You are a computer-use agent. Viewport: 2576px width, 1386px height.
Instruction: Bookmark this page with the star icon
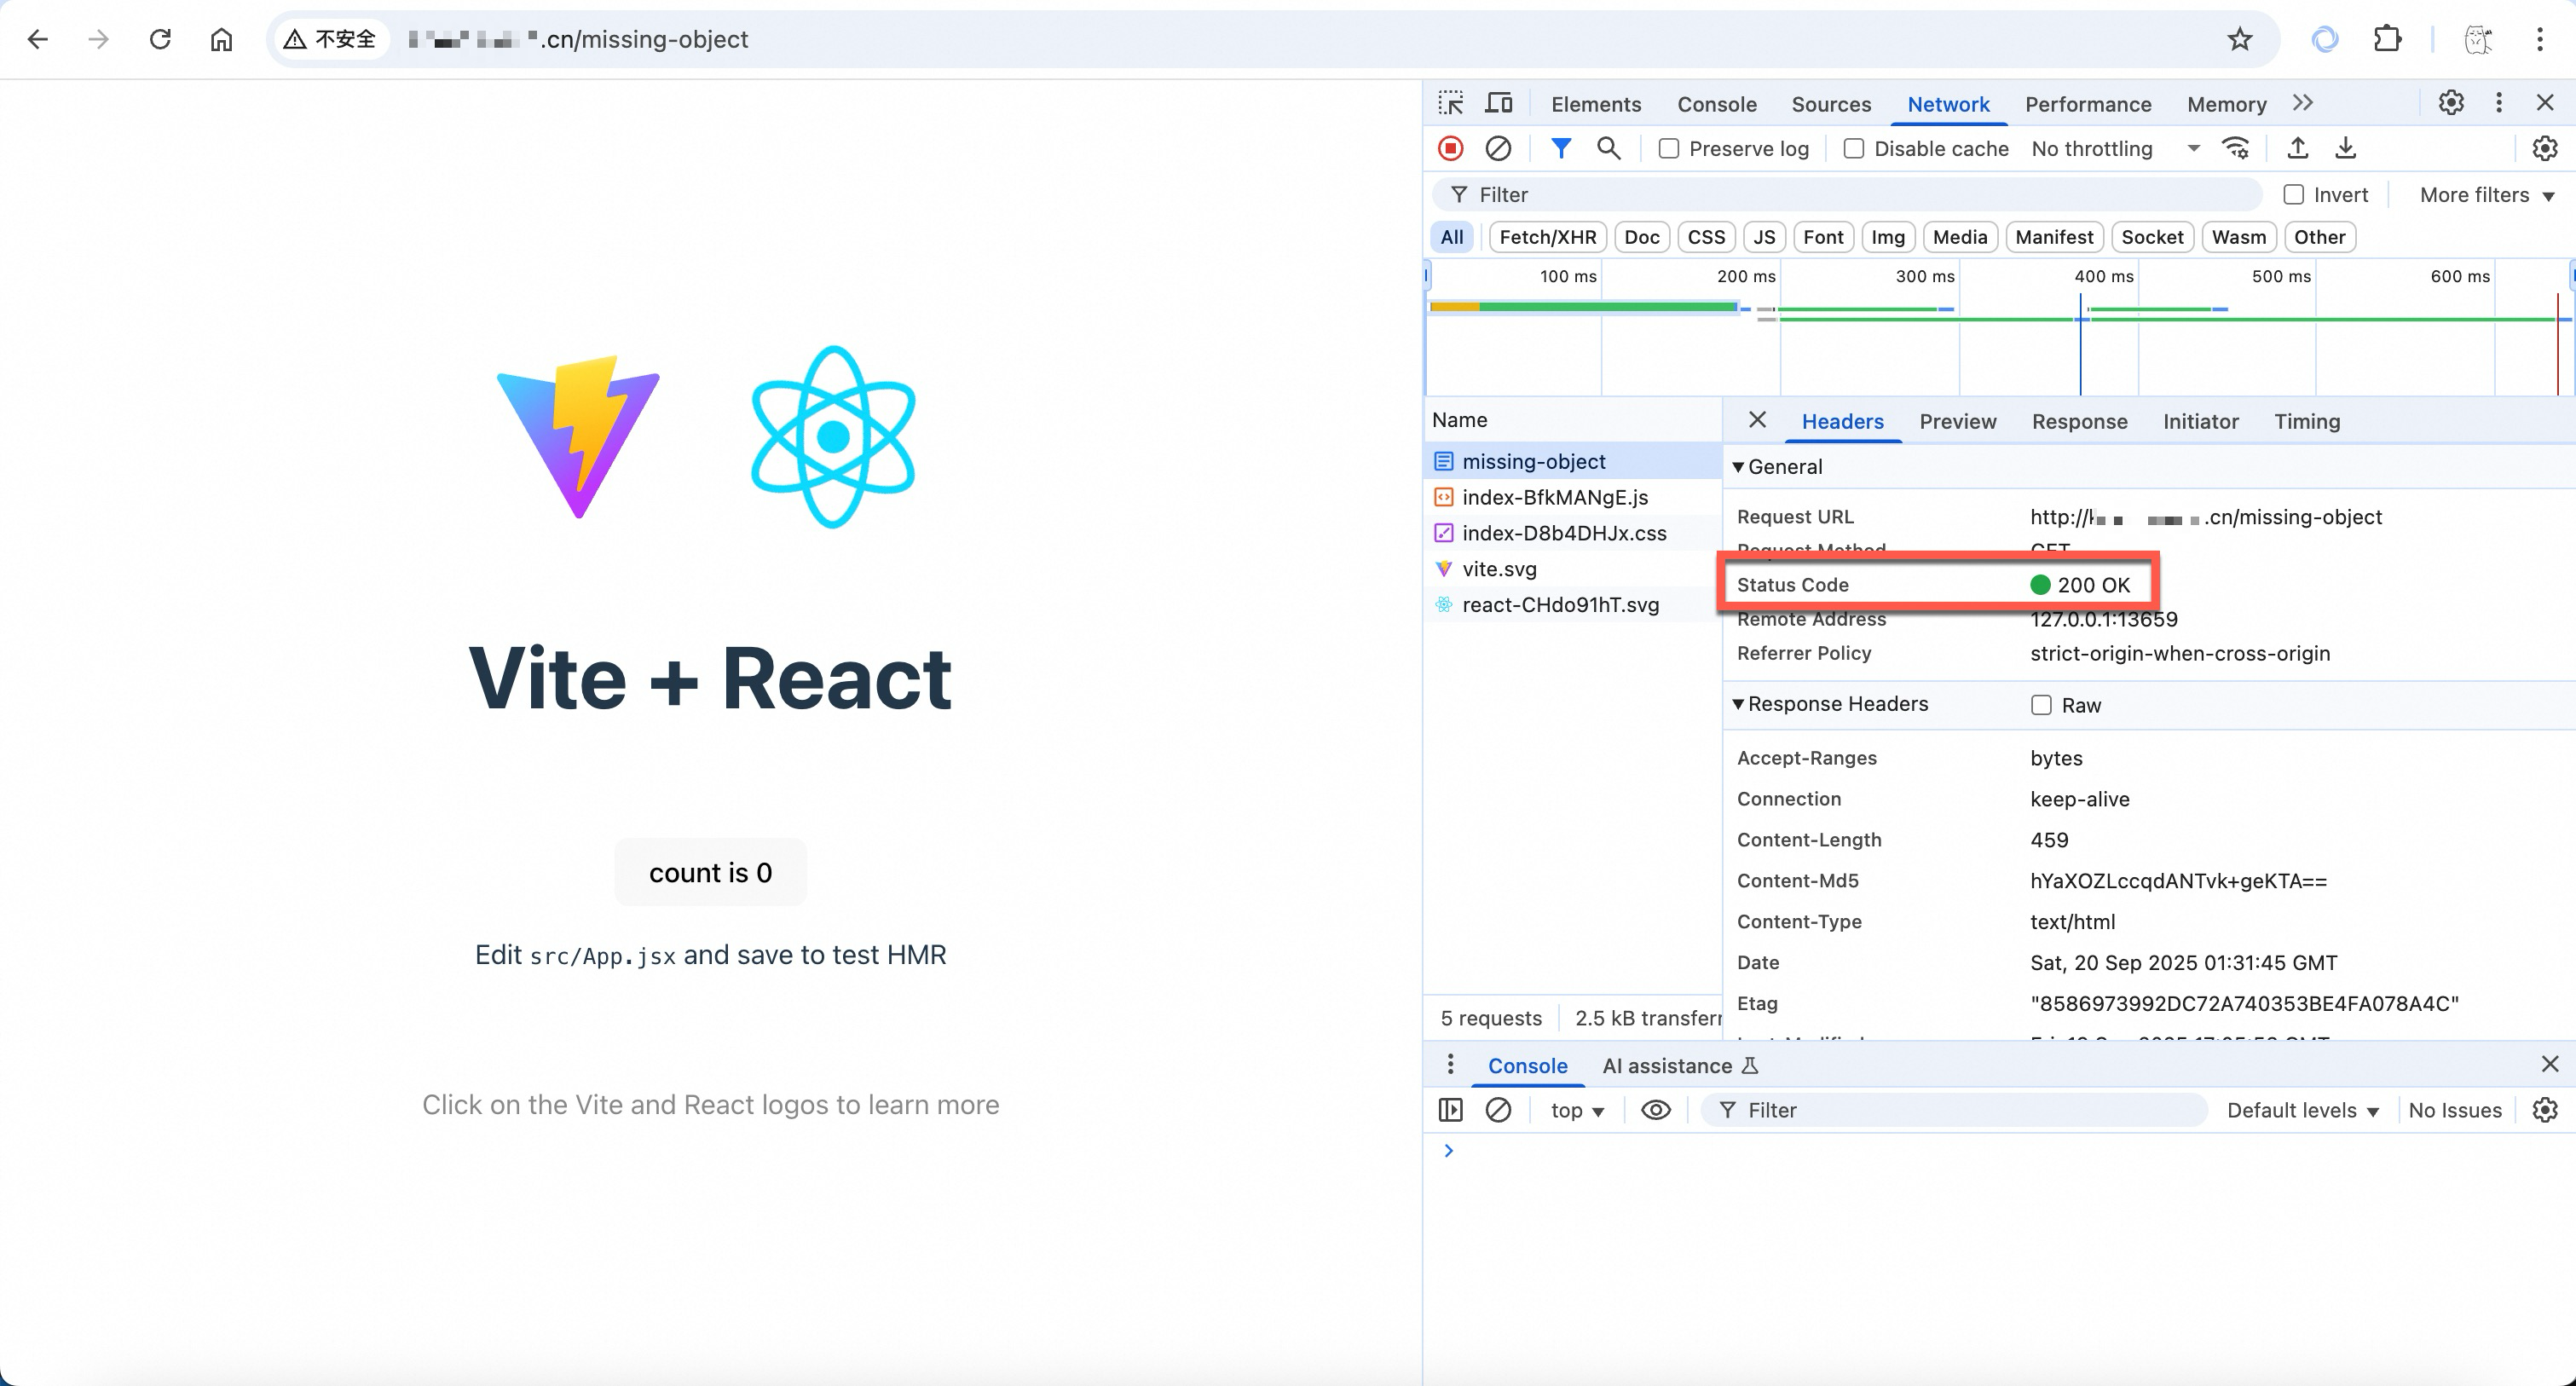pos(2239,40)
